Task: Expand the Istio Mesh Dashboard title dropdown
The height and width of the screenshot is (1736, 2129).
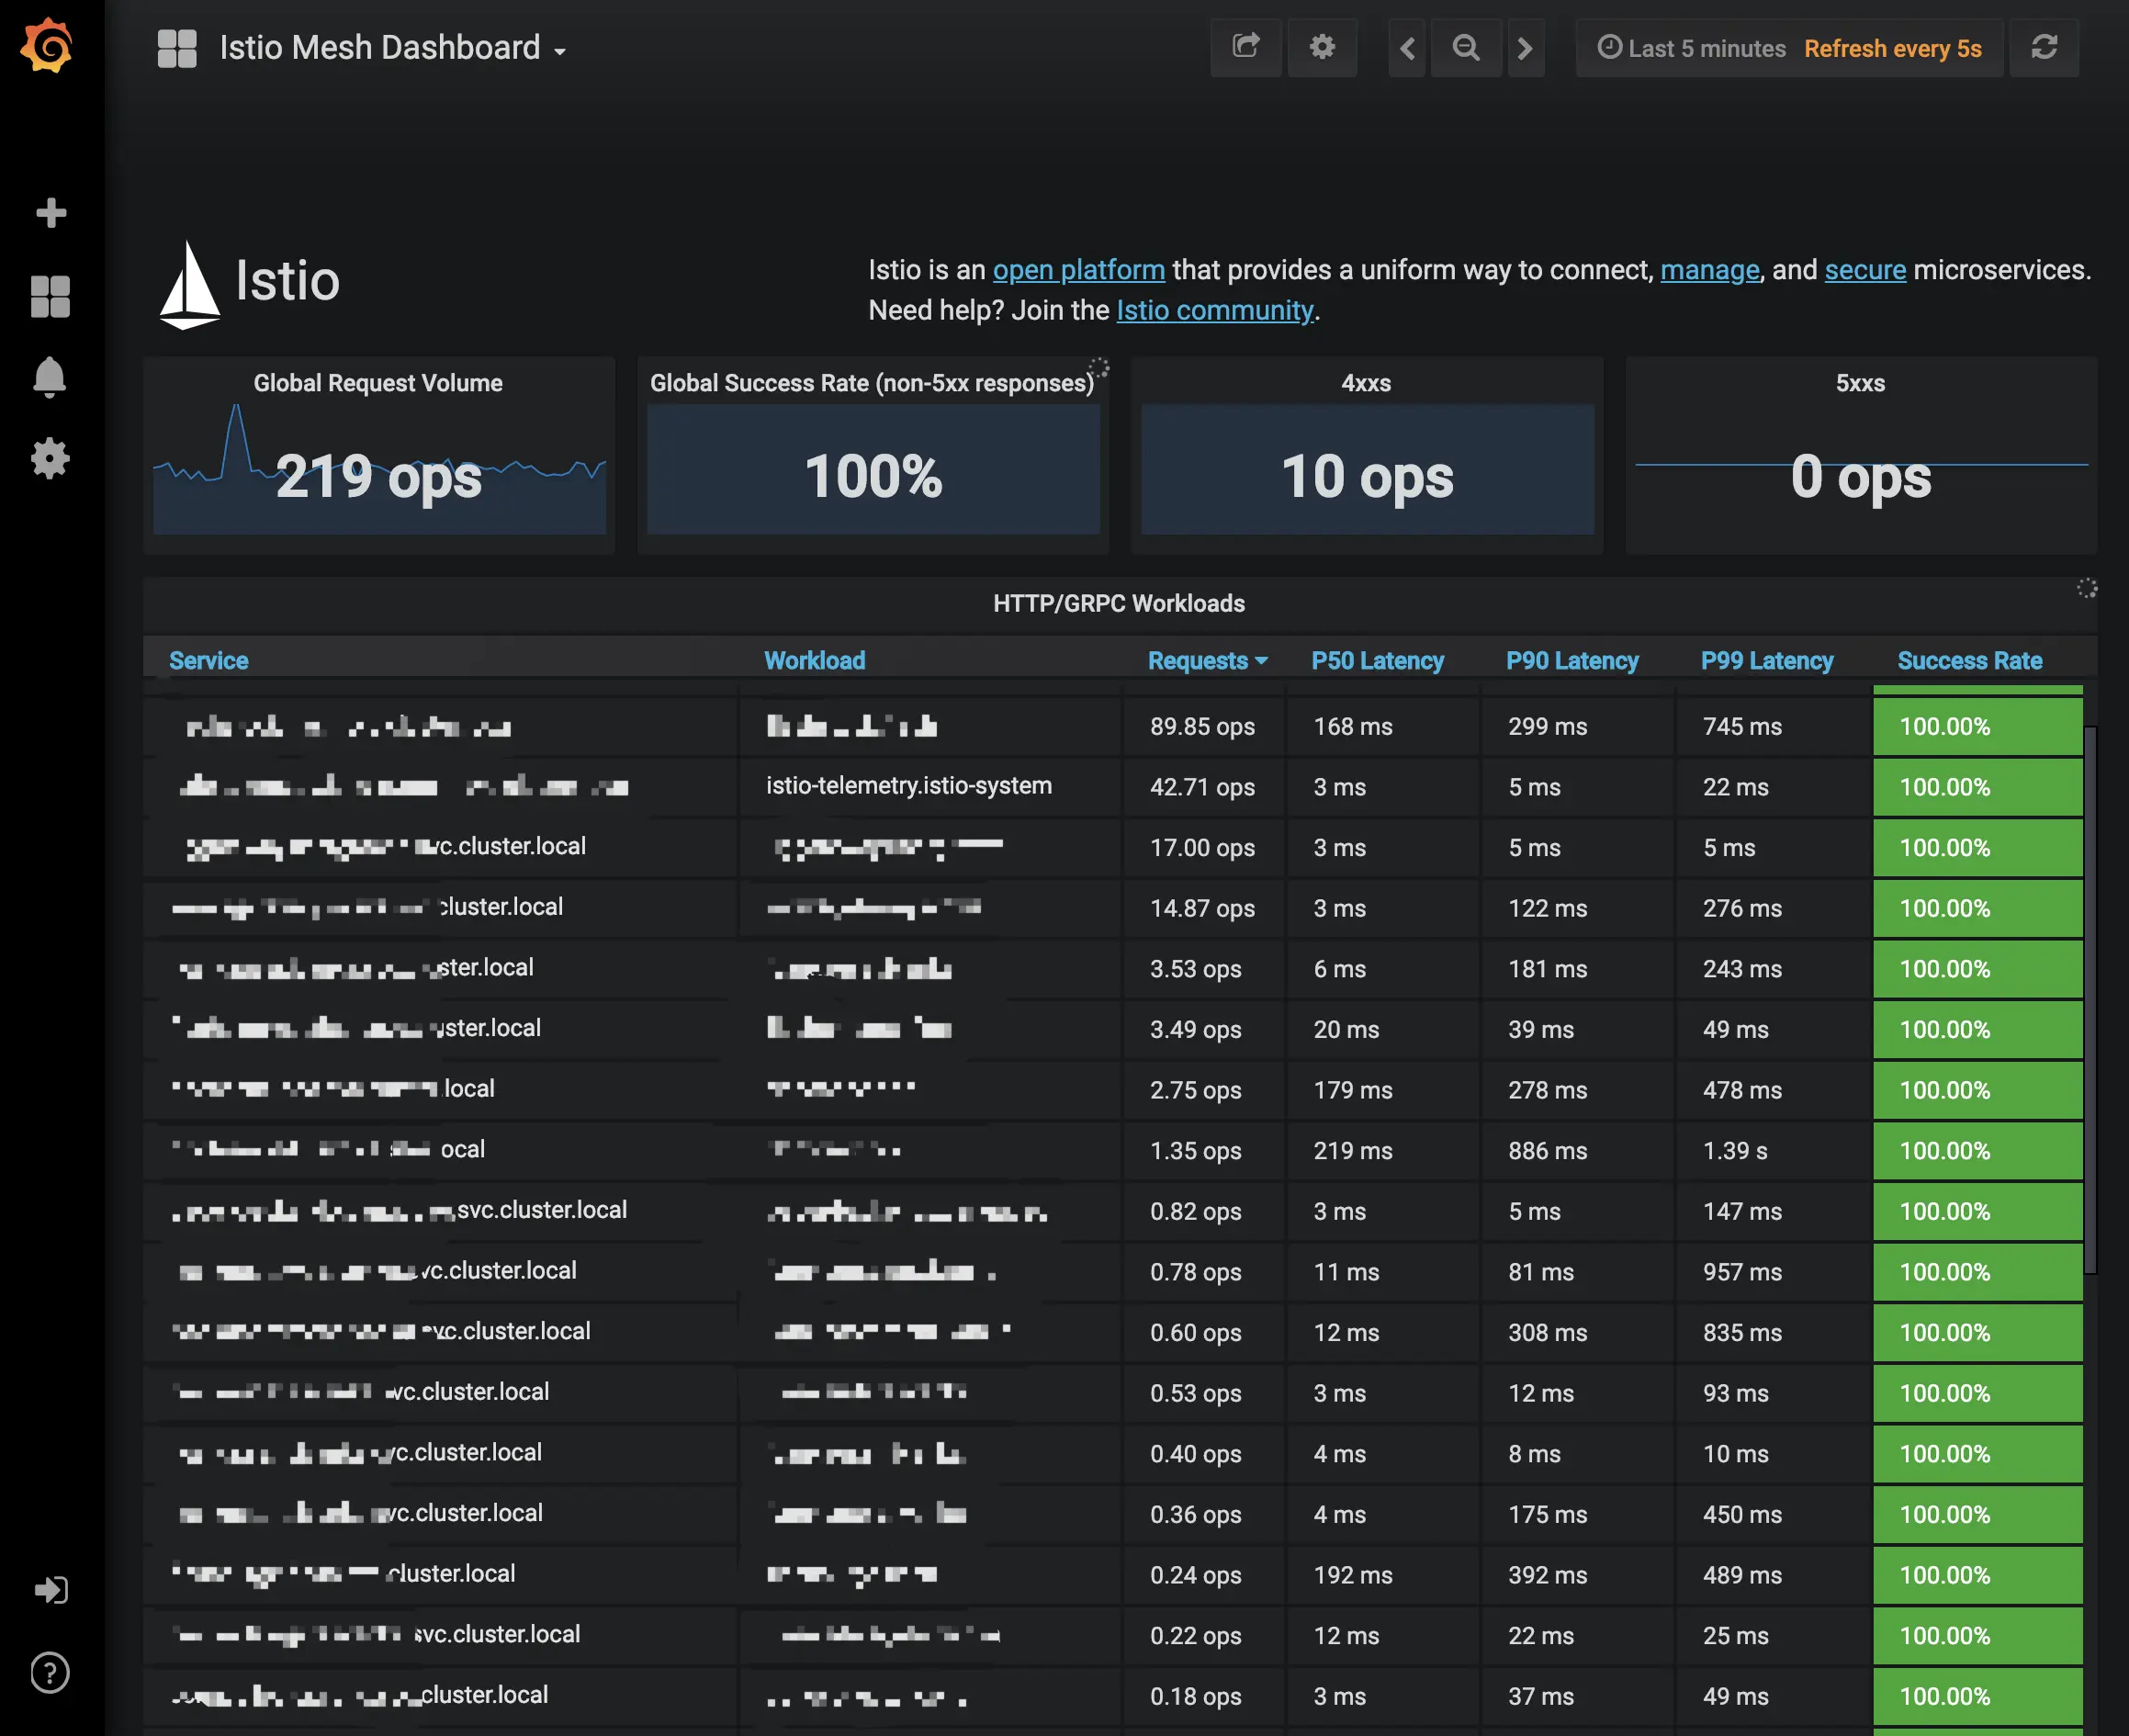Action: coord(392,48)
